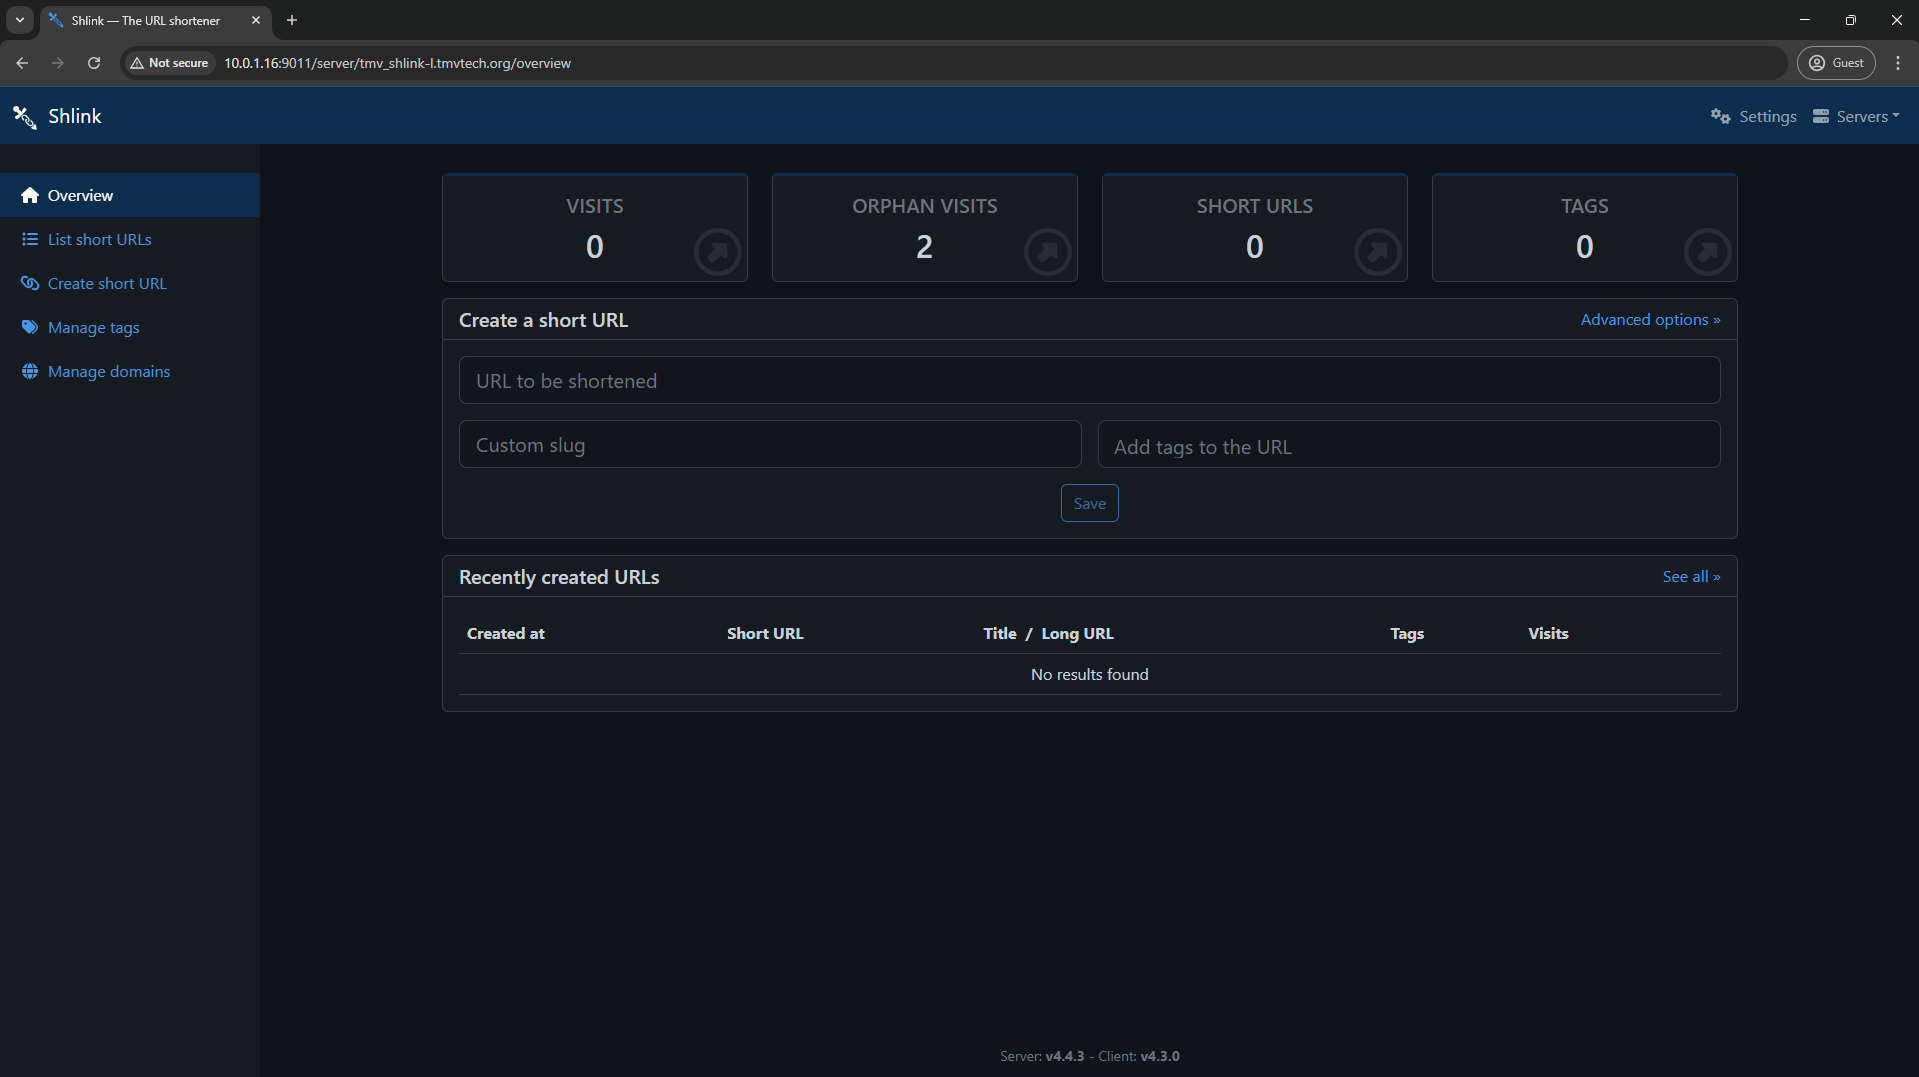This screenshot has width=1919, height=1077.
Task: Click the Shlink logo icon
Action: (25, 117)
